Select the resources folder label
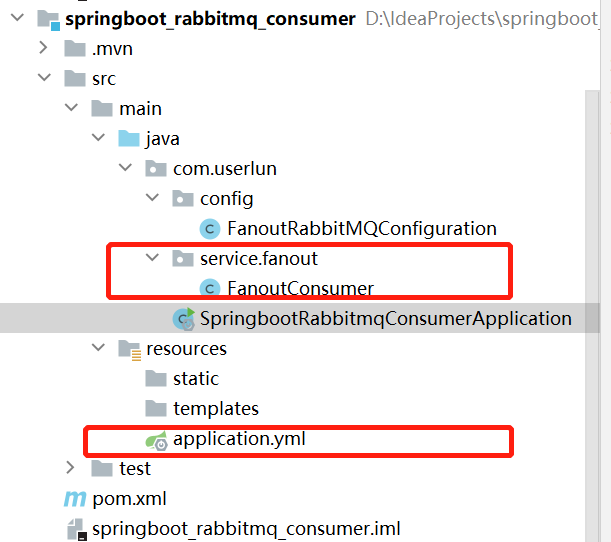This screenshot has width=611, height=542. click(x=186, y=349)
